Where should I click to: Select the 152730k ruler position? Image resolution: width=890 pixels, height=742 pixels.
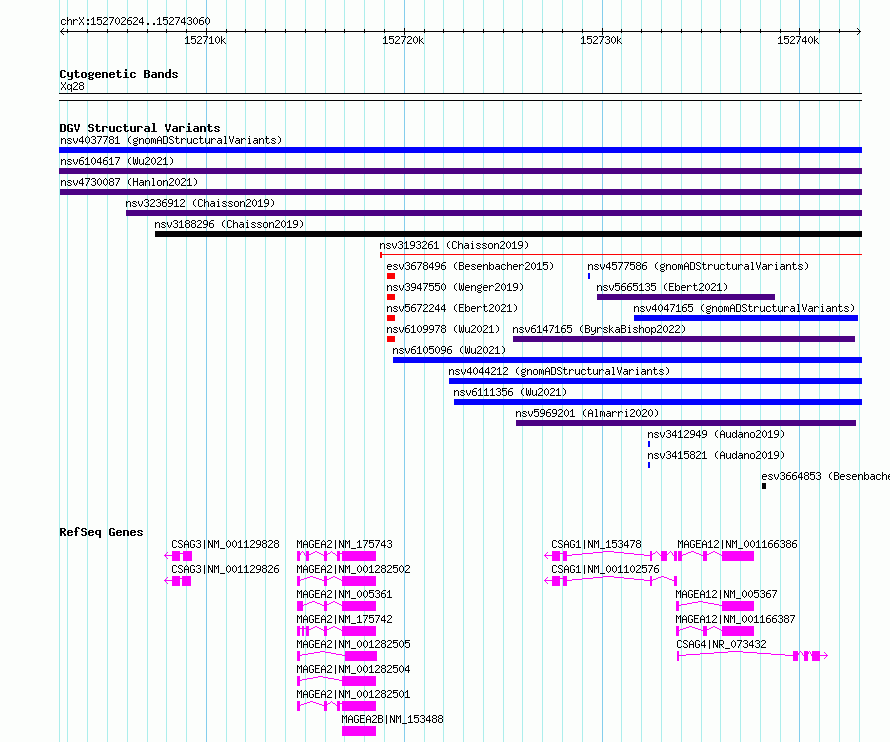(x=601, y=40)
